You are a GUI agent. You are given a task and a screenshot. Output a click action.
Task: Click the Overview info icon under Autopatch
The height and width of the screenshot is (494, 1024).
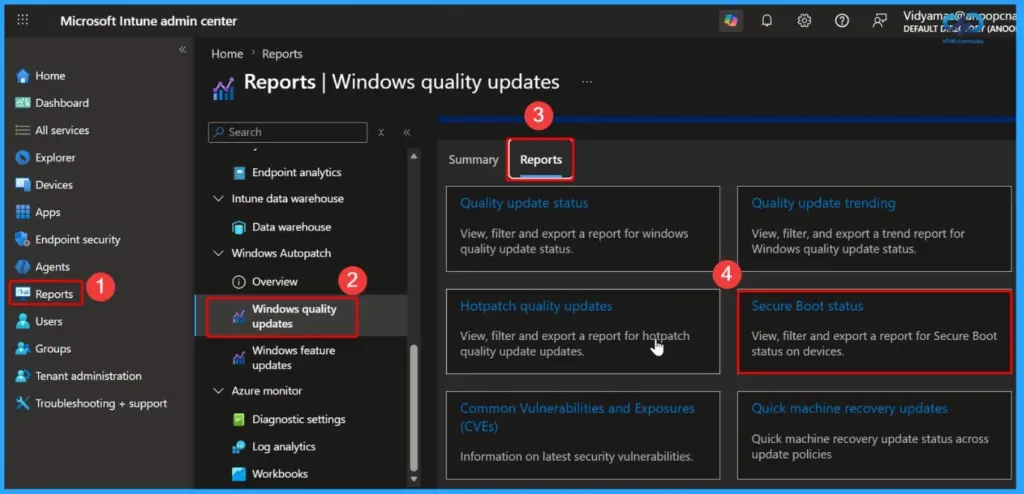pos(239,282)
